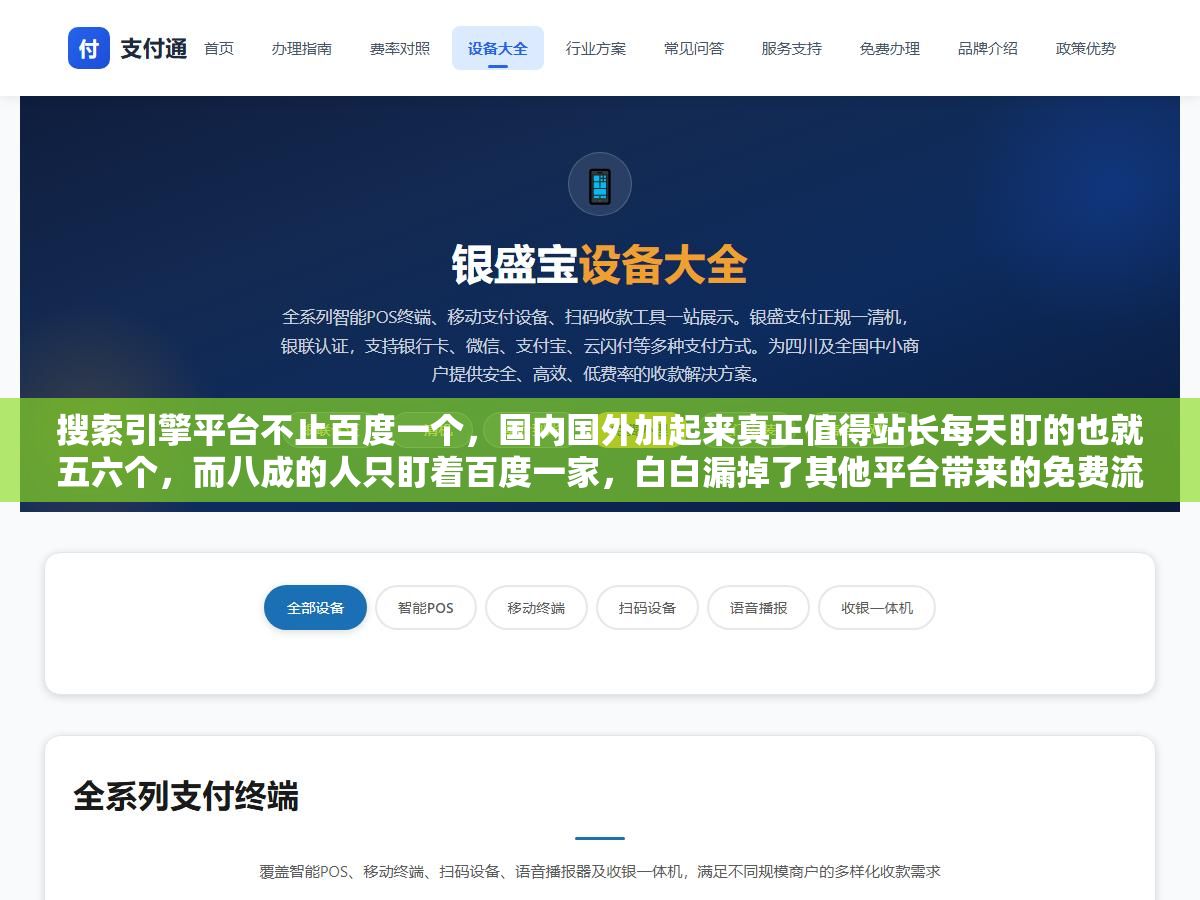Image resolution: width=1200 pixels, height=900 pixels.
Task: Open 政策优势 nav item
Action: coord(1086,48)
